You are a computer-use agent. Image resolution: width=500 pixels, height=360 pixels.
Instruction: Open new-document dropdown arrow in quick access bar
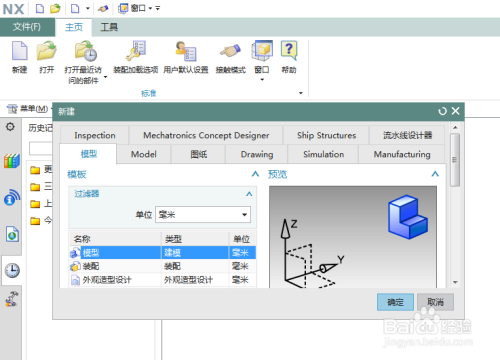click(x=88, y=8)
